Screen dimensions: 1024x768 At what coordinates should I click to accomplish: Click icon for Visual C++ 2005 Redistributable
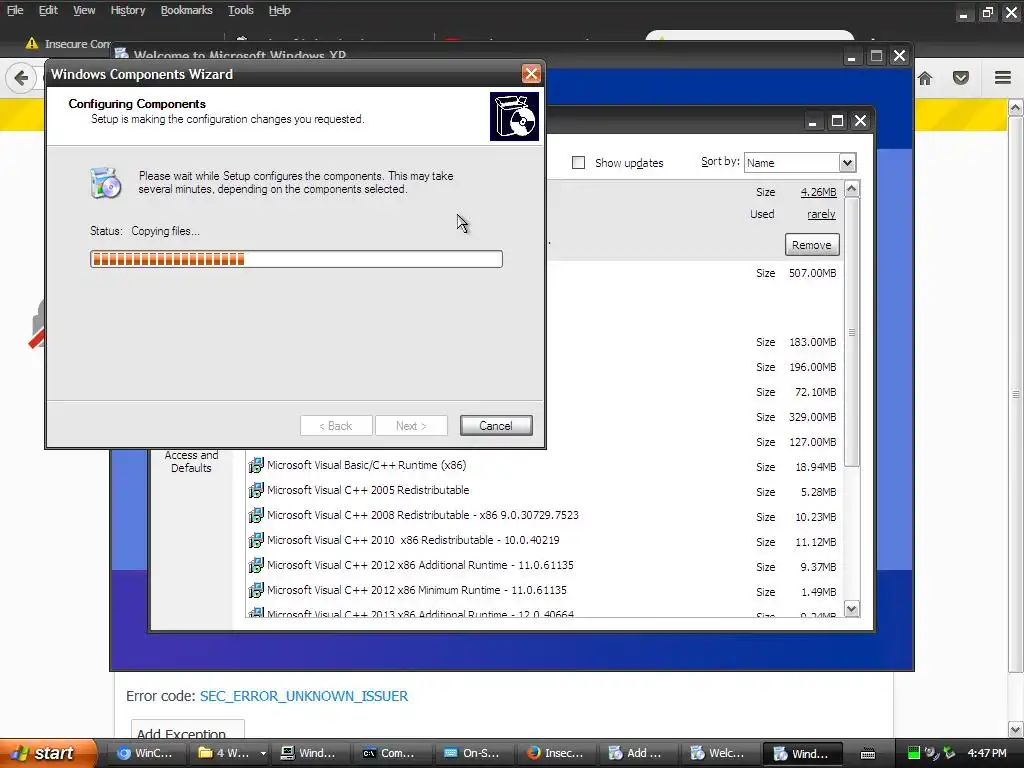[256, 490]
